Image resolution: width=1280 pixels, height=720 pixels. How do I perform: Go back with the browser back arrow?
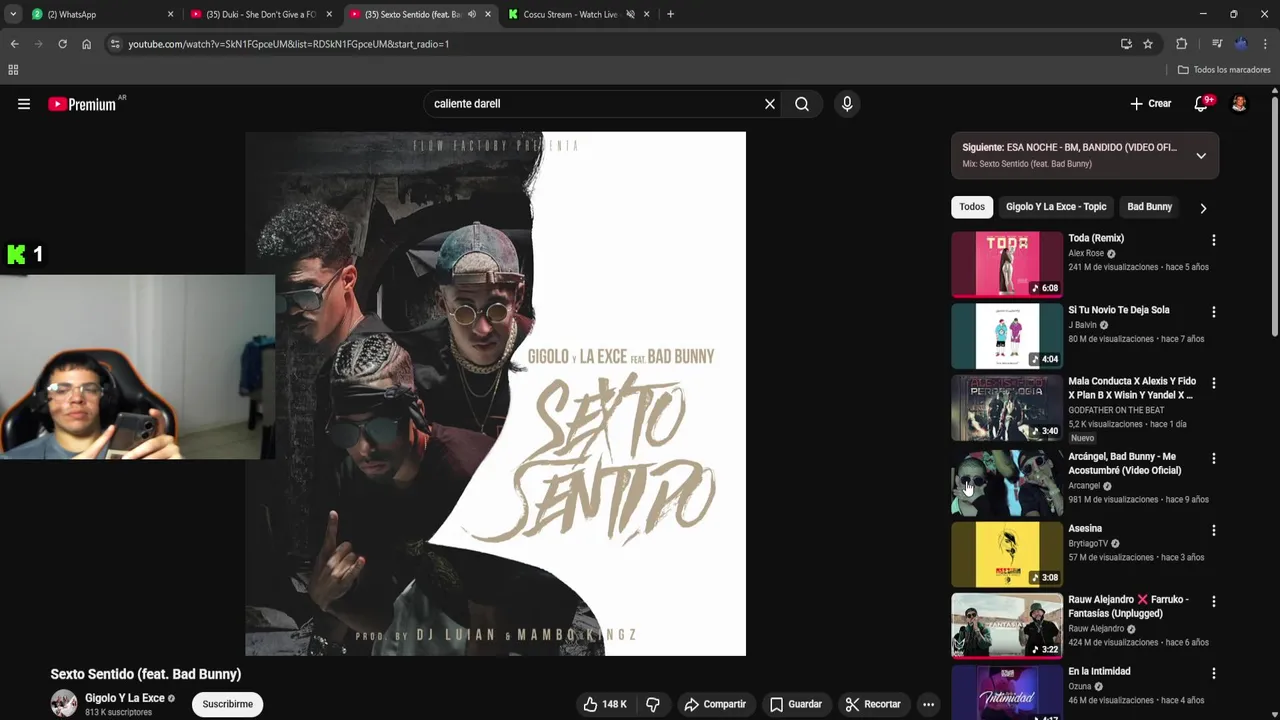click(x=14, y=44)
